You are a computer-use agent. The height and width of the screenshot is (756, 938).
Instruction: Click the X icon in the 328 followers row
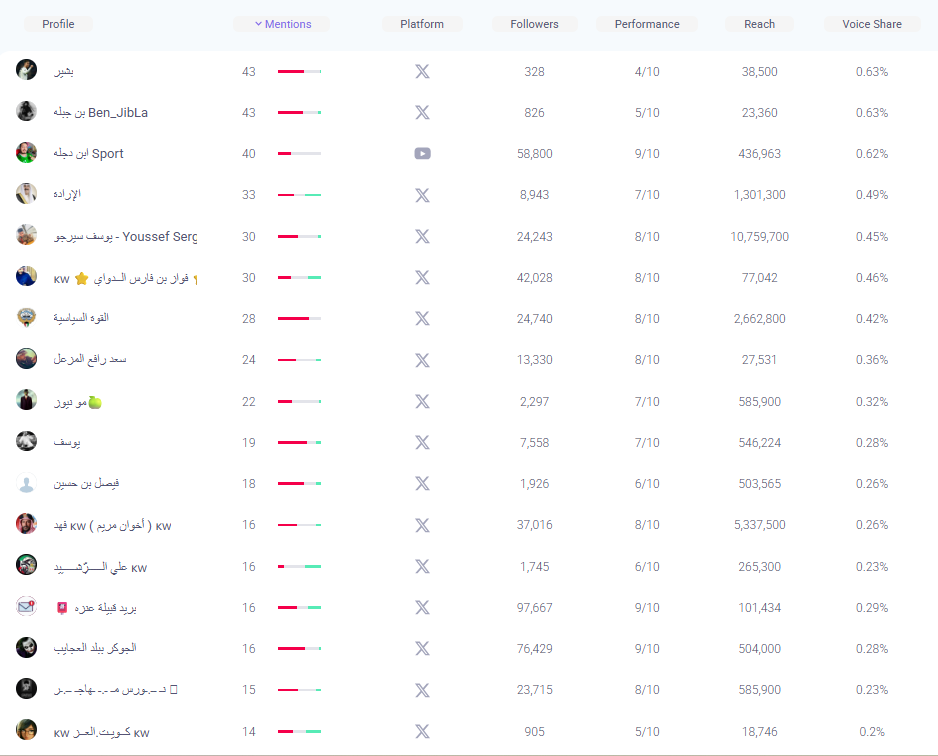(x=422, y=72)
